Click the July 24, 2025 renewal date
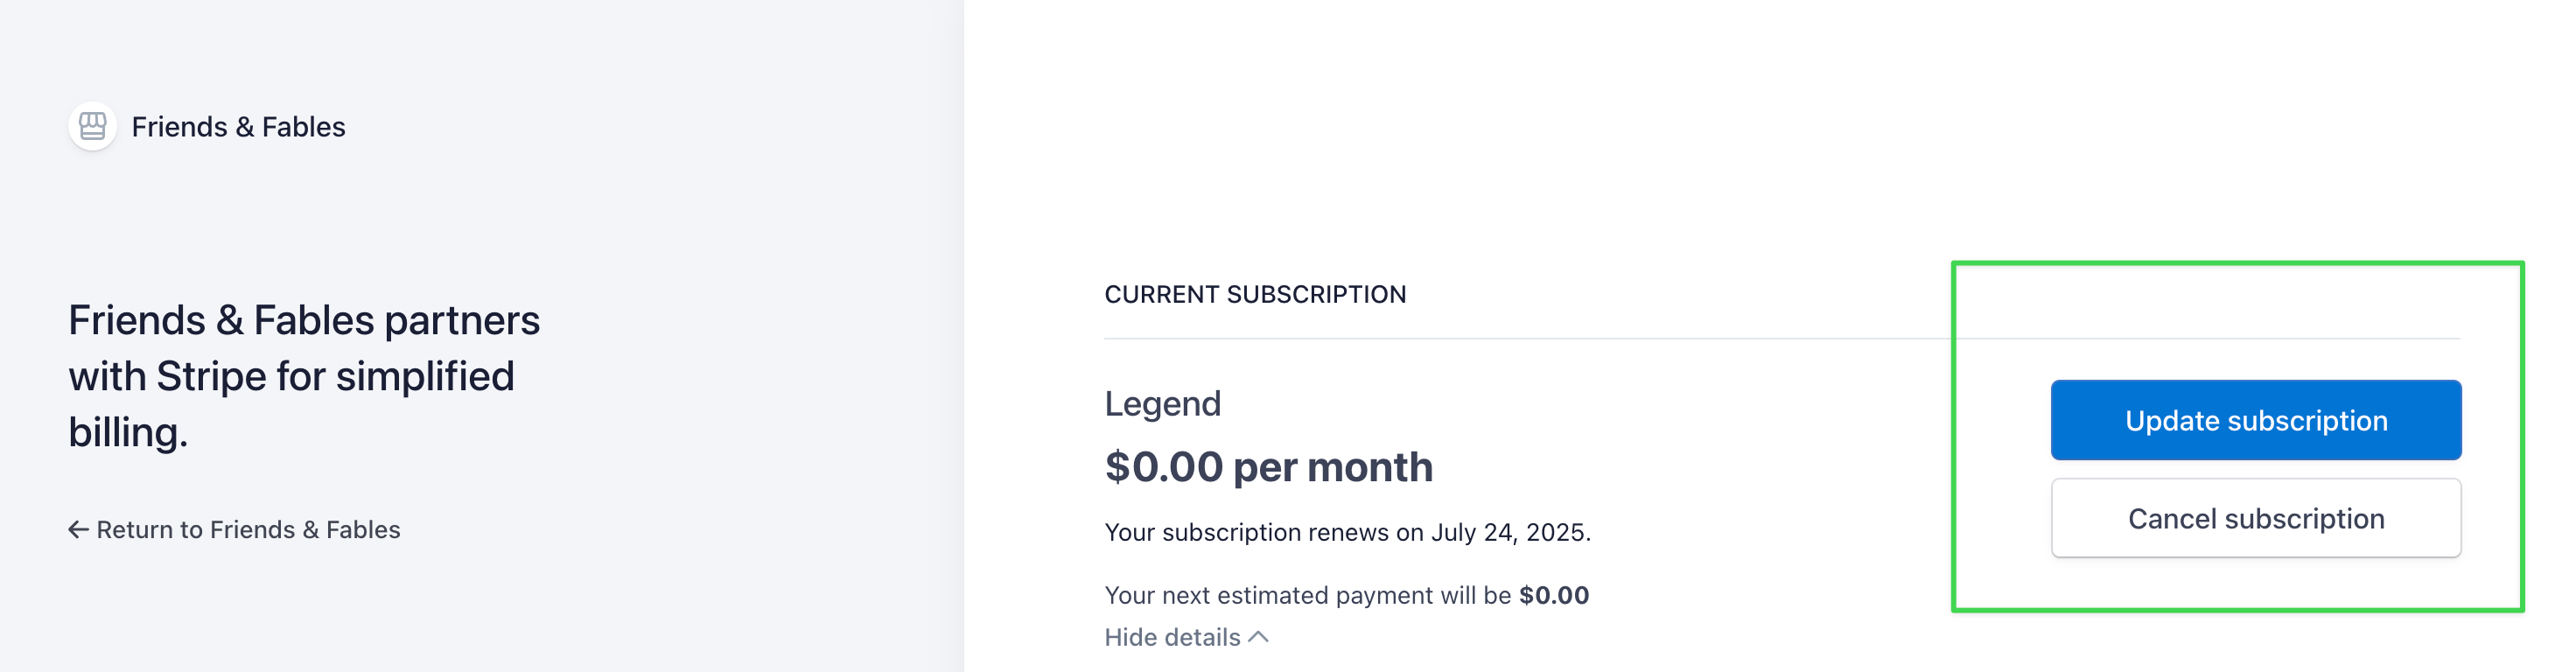 coord(1508,532)
